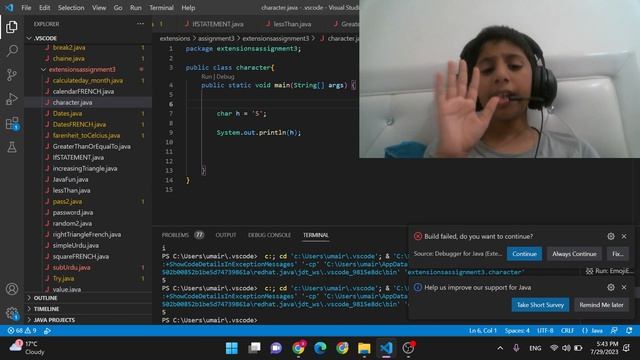Open the Manage gear in activity bar

[12, 313]
